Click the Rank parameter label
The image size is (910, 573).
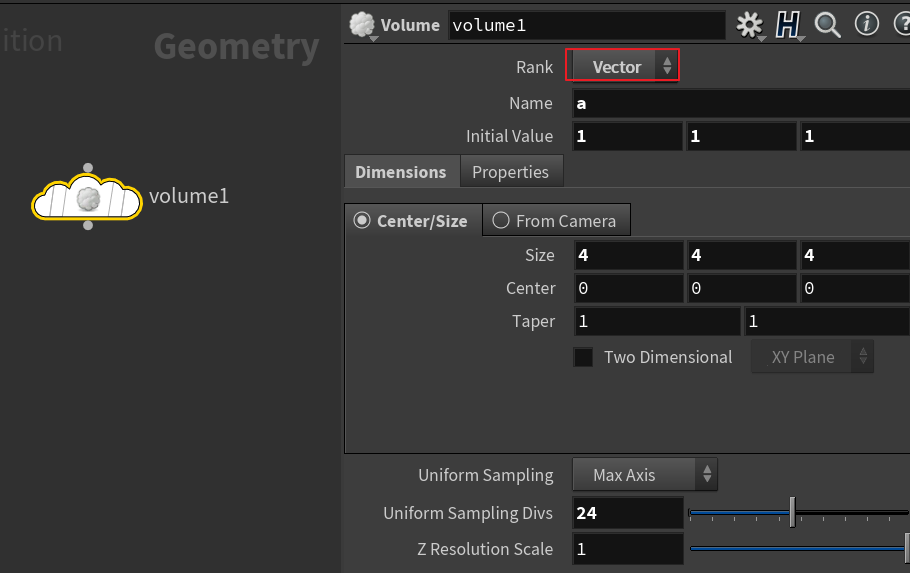click(535, 67)
